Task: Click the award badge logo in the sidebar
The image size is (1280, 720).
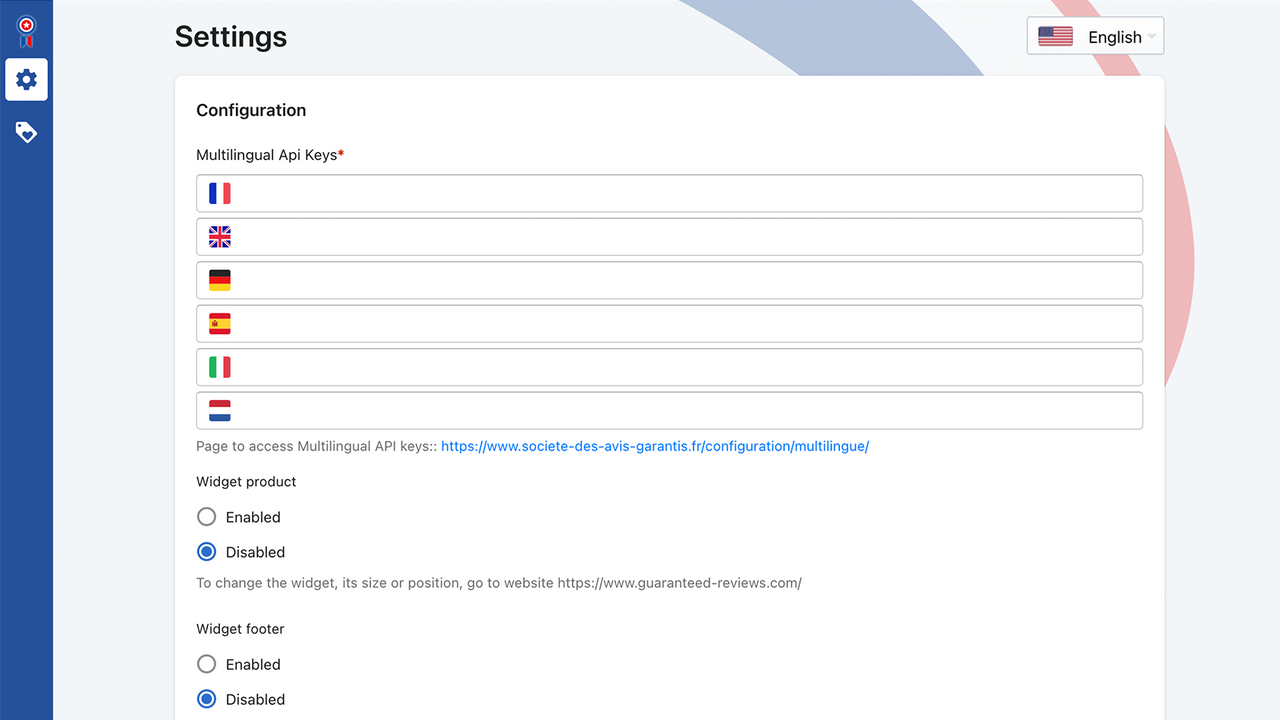Action: coord(26,29)
